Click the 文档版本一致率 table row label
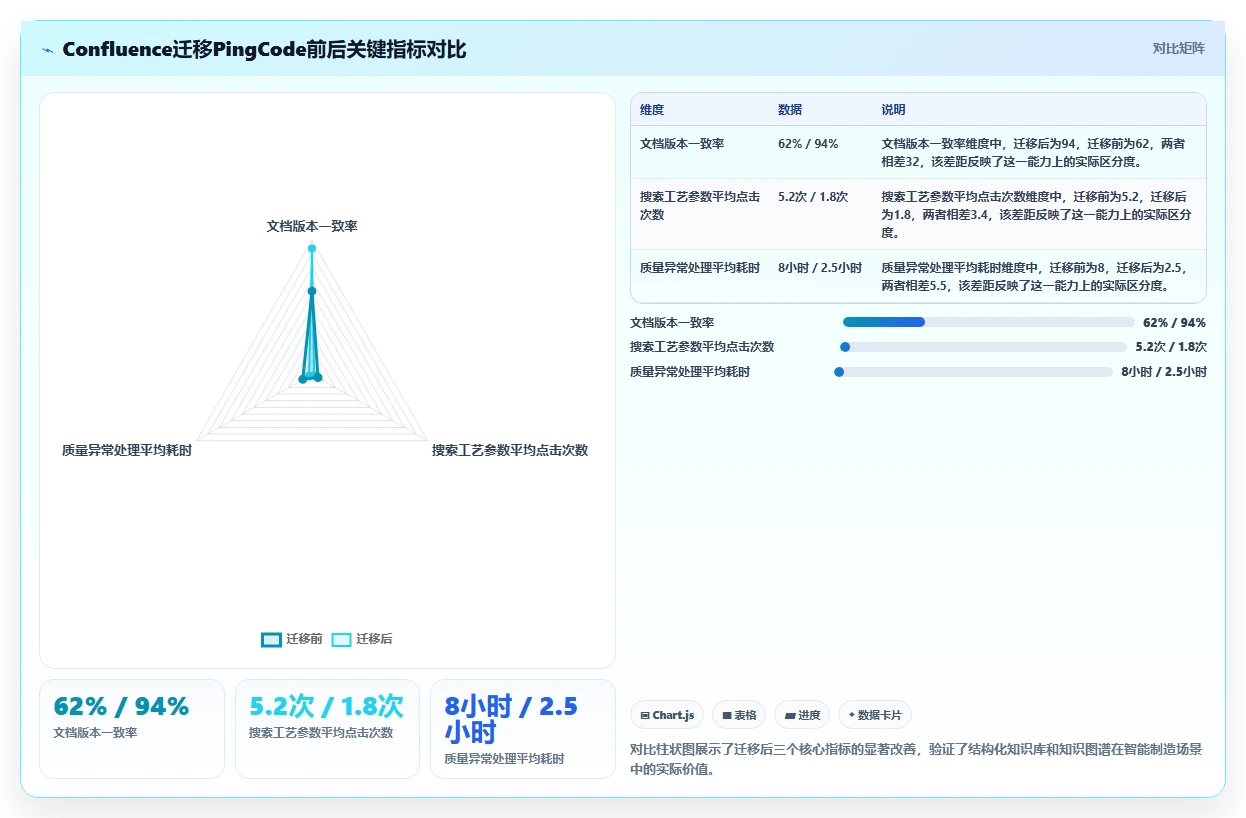Screen dimensions: 1246x818 coord(682,144)
